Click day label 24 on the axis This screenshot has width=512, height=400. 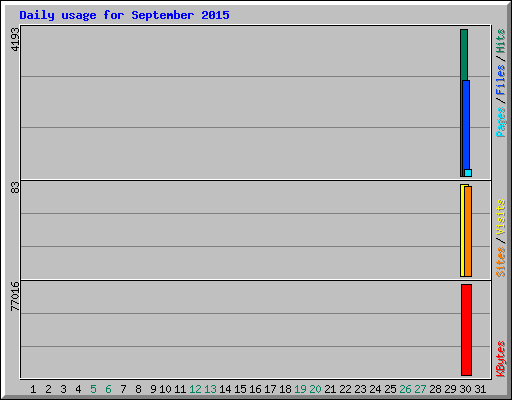tap(375, 389)
